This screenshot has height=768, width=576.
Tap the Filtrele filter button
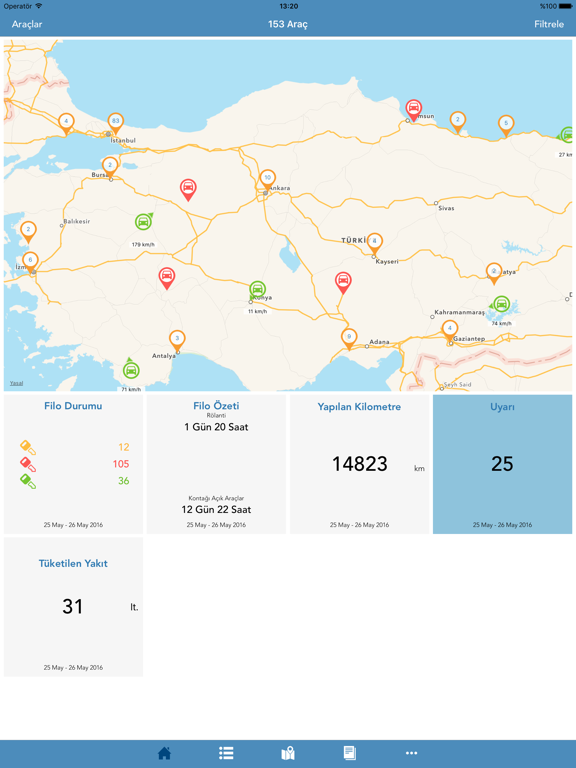tap(549, 24)
